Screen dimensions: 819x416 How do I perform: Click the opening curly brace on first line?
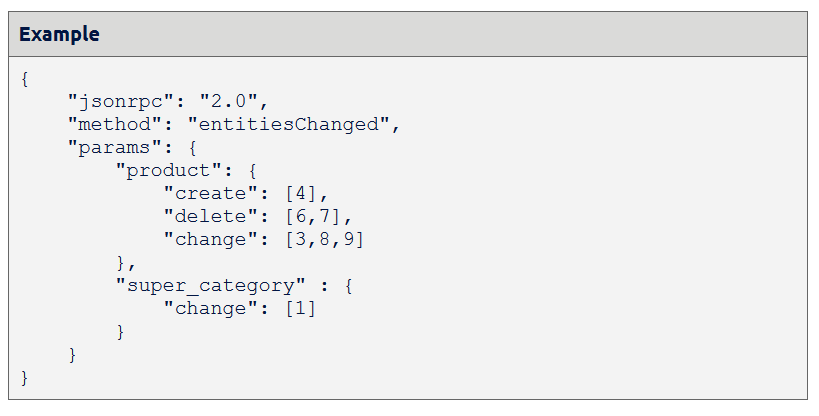pyautogui.click(x=25, y=78)
